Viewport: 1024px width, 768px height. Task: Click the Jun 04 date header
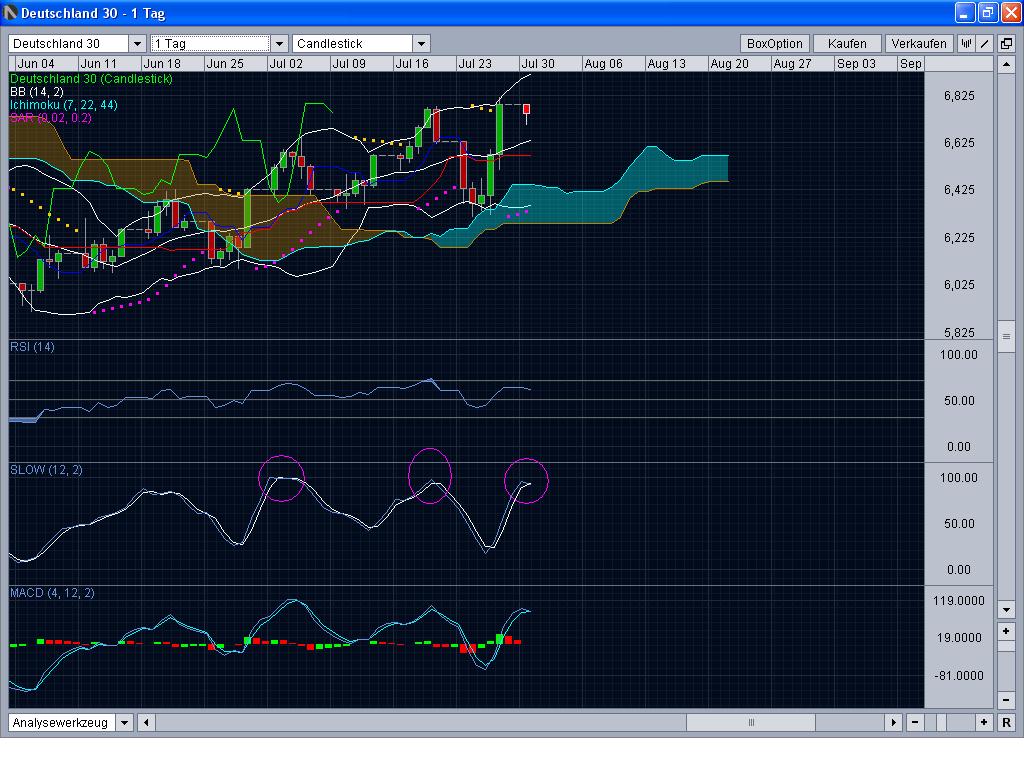[x=36, y=63]
